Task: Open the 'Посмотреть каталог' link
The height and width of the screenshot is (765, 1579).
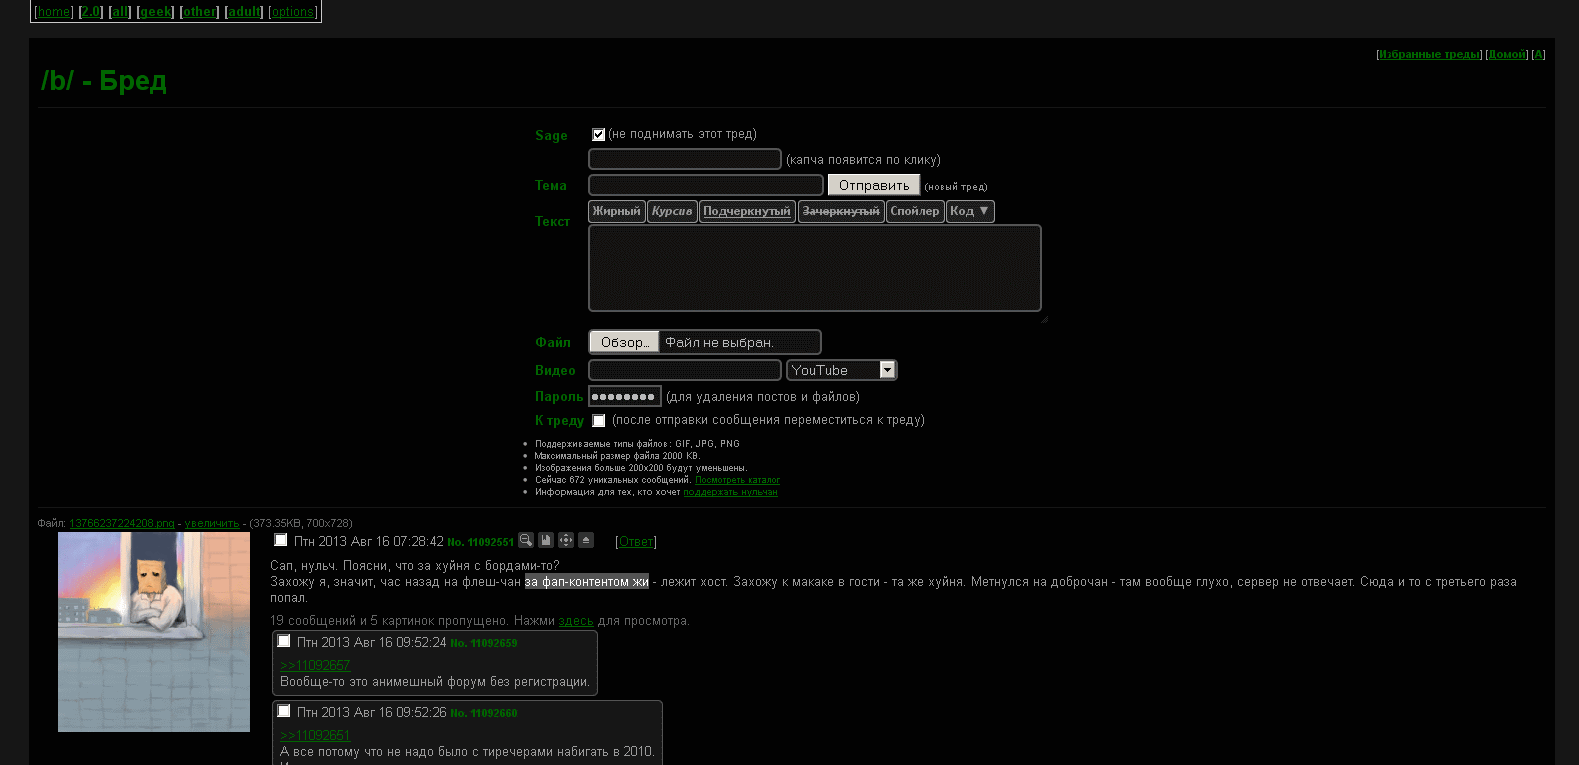Action: tap(737, 480)
